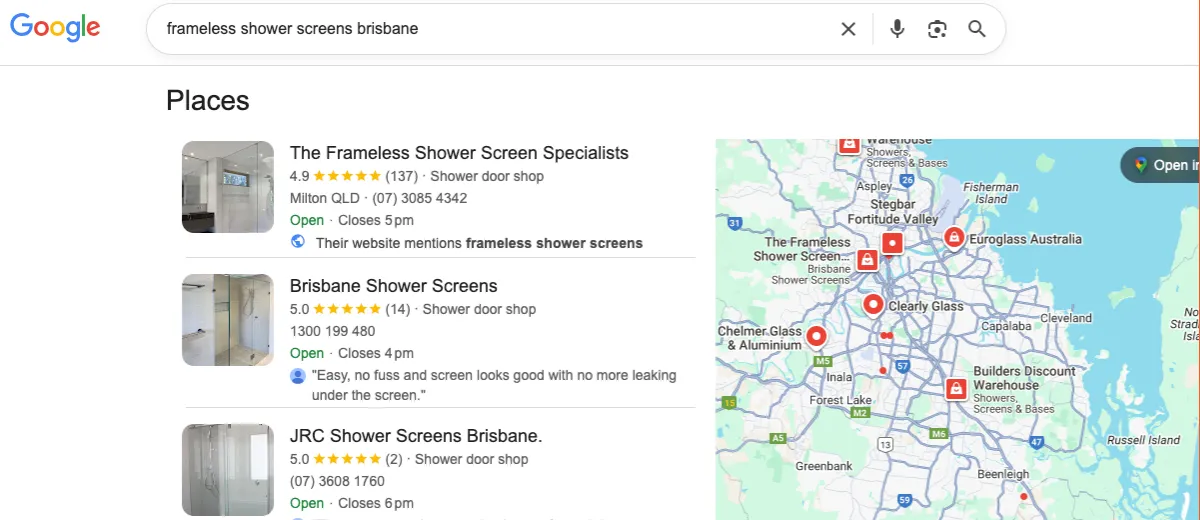Click the Euroglass Australia map pin
This screenshot has width=1200, height=520.
point(955,238)
